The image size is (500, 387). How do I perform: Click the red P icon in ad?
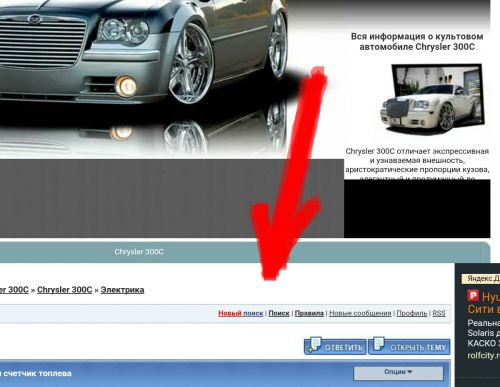click(x=473, y=296)
